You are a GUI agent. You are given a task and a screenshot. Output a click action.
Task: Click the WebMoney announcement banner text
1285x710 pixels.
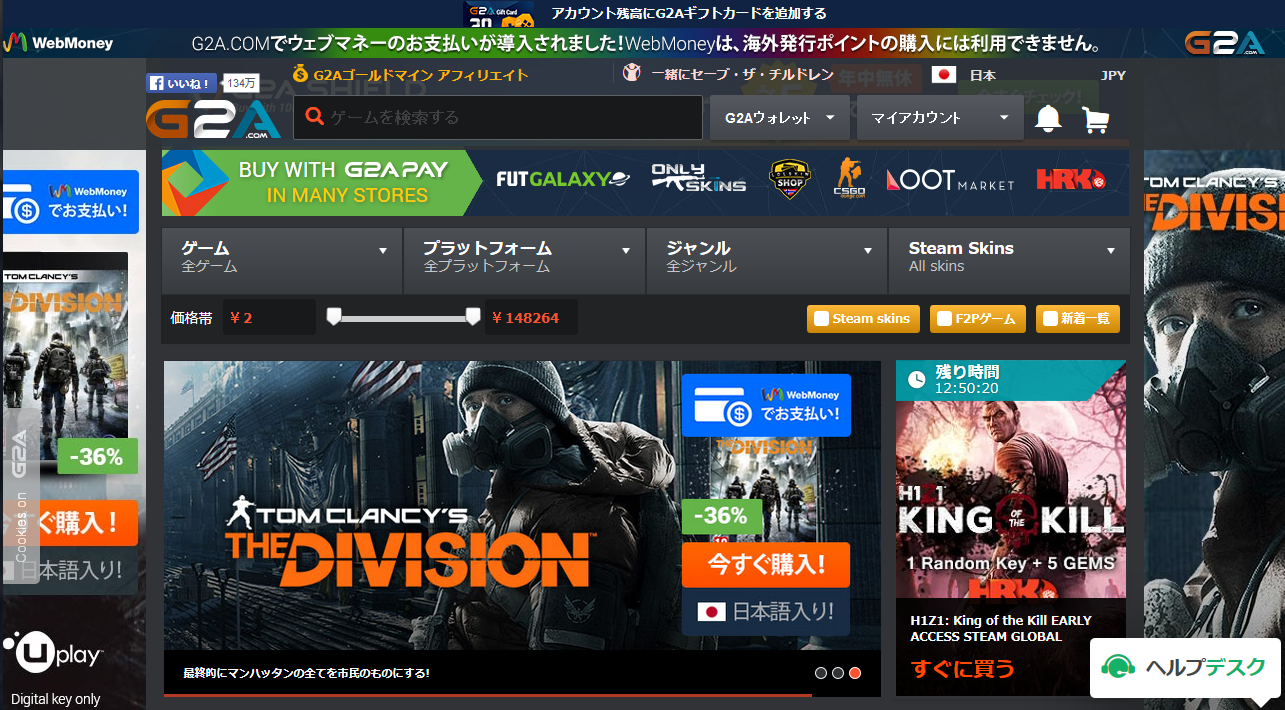pyautogui.click(x=647, y=44)
